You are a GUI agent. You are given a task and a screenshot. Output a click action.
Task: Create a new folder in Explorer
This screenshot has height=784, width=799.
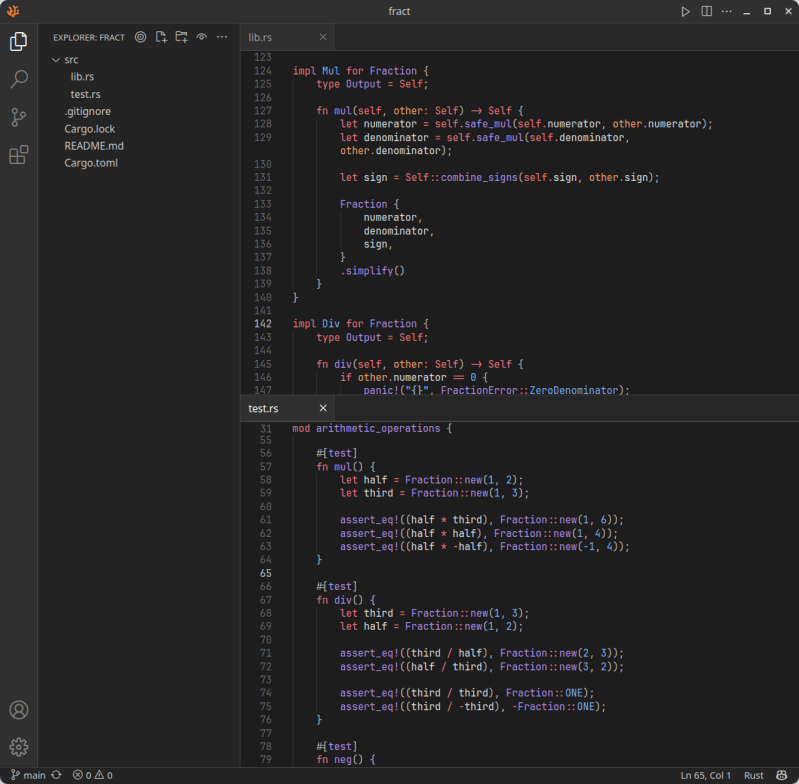(x=181, y=37)
